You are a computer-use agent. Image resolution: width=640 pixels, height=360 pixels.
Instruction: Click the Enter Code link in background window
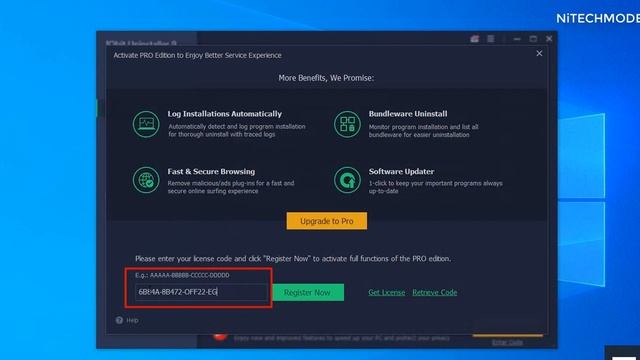(507, 342)
